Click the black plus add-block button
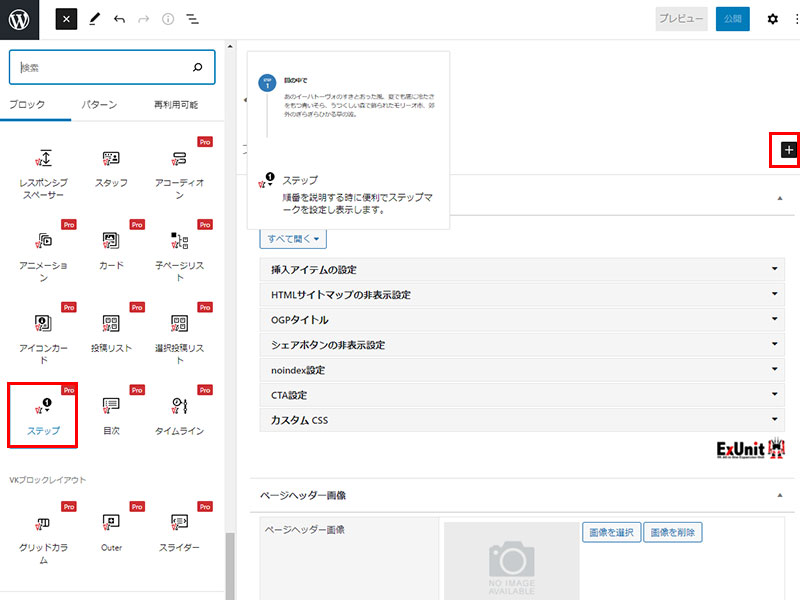The height and width of the screenshot is (600, 800). 788,149
